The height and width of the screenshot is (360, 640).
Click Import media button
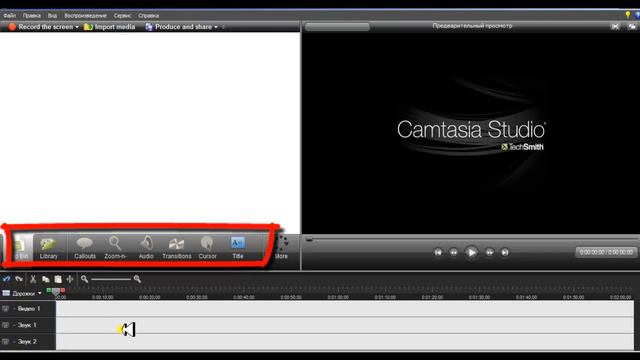pyautogui.click(x=109, y=27)
